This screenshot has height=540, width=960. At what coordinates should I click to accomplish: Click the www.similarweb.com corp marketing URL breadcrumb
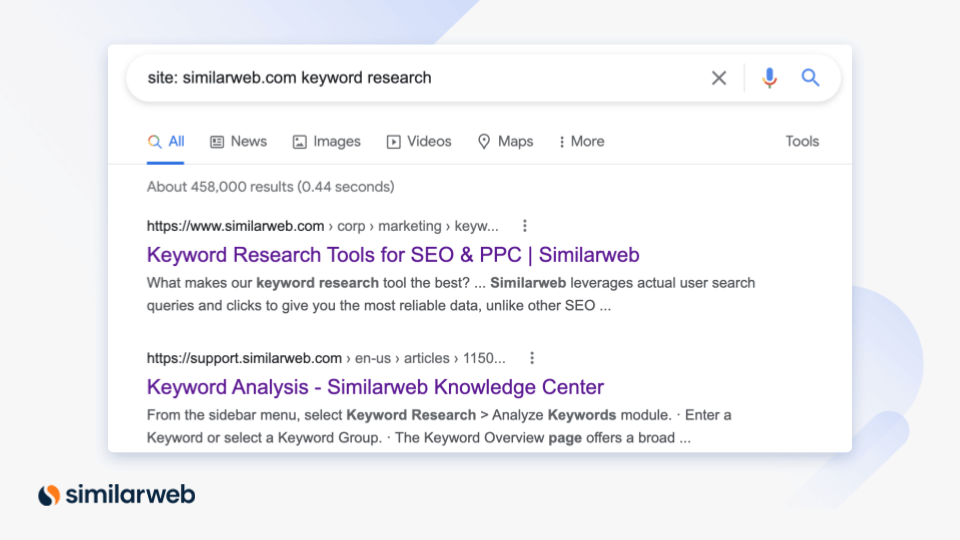point(323,226)
